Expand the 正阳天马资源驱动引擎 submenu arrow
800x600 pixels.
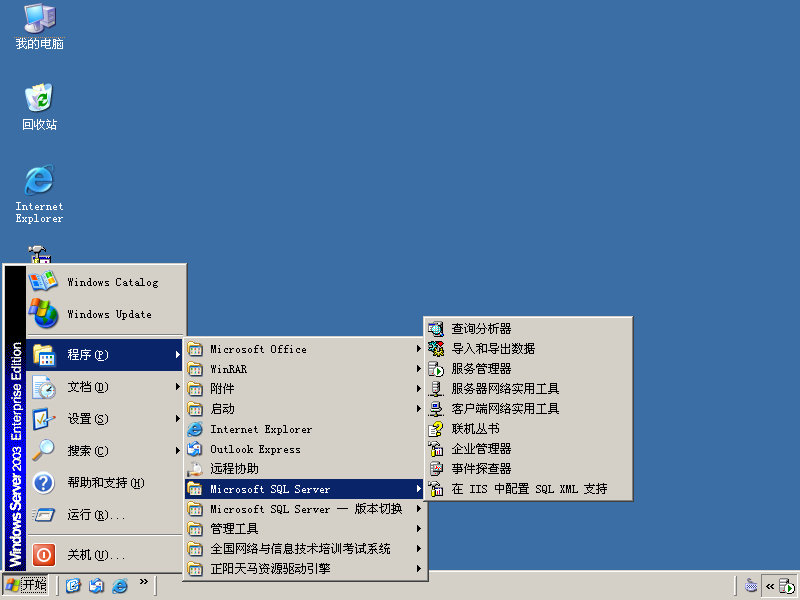point(418,568)
